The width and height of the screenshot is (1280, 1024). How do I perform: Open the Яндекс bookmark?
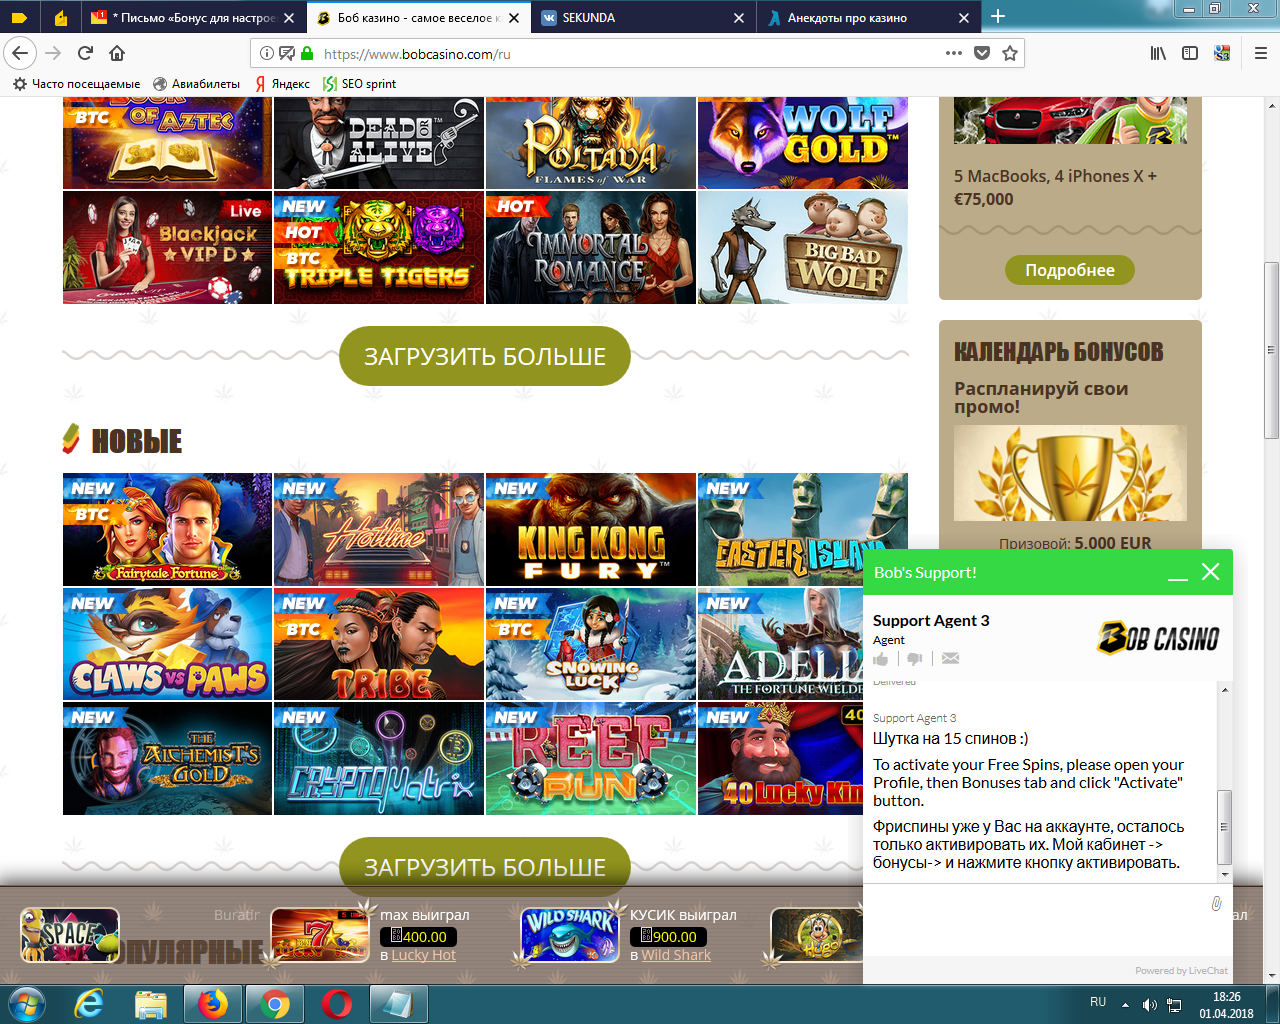[282, 83]
